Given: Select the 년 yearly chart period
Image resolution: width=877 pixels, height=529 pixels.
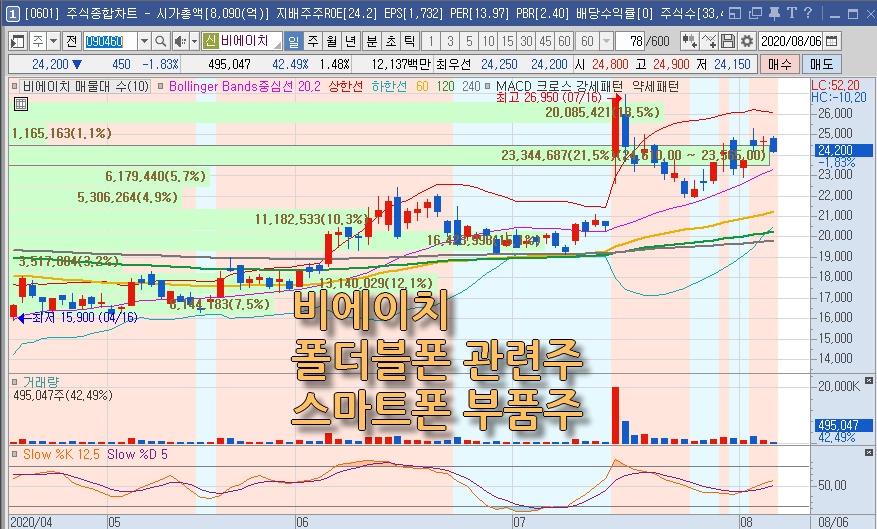Looking at the screenshot, I should [351, 41].
